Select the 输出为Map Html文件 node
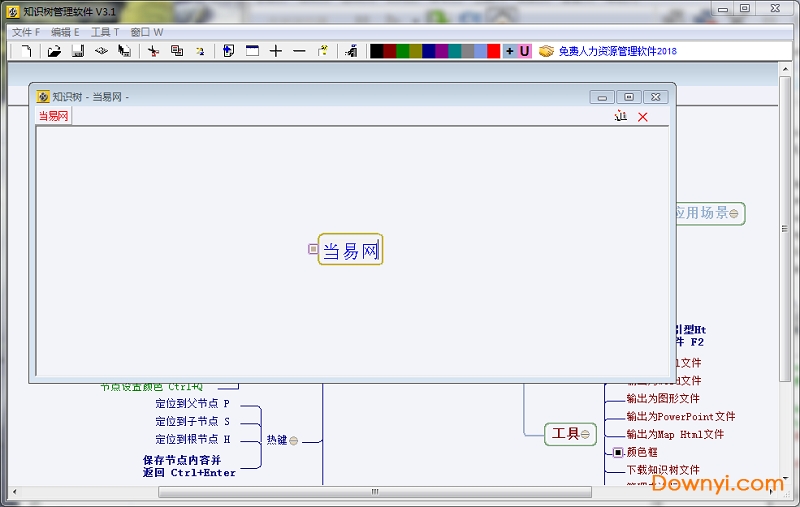This screenshot has height=507, width=800. (x=675, y=435)
